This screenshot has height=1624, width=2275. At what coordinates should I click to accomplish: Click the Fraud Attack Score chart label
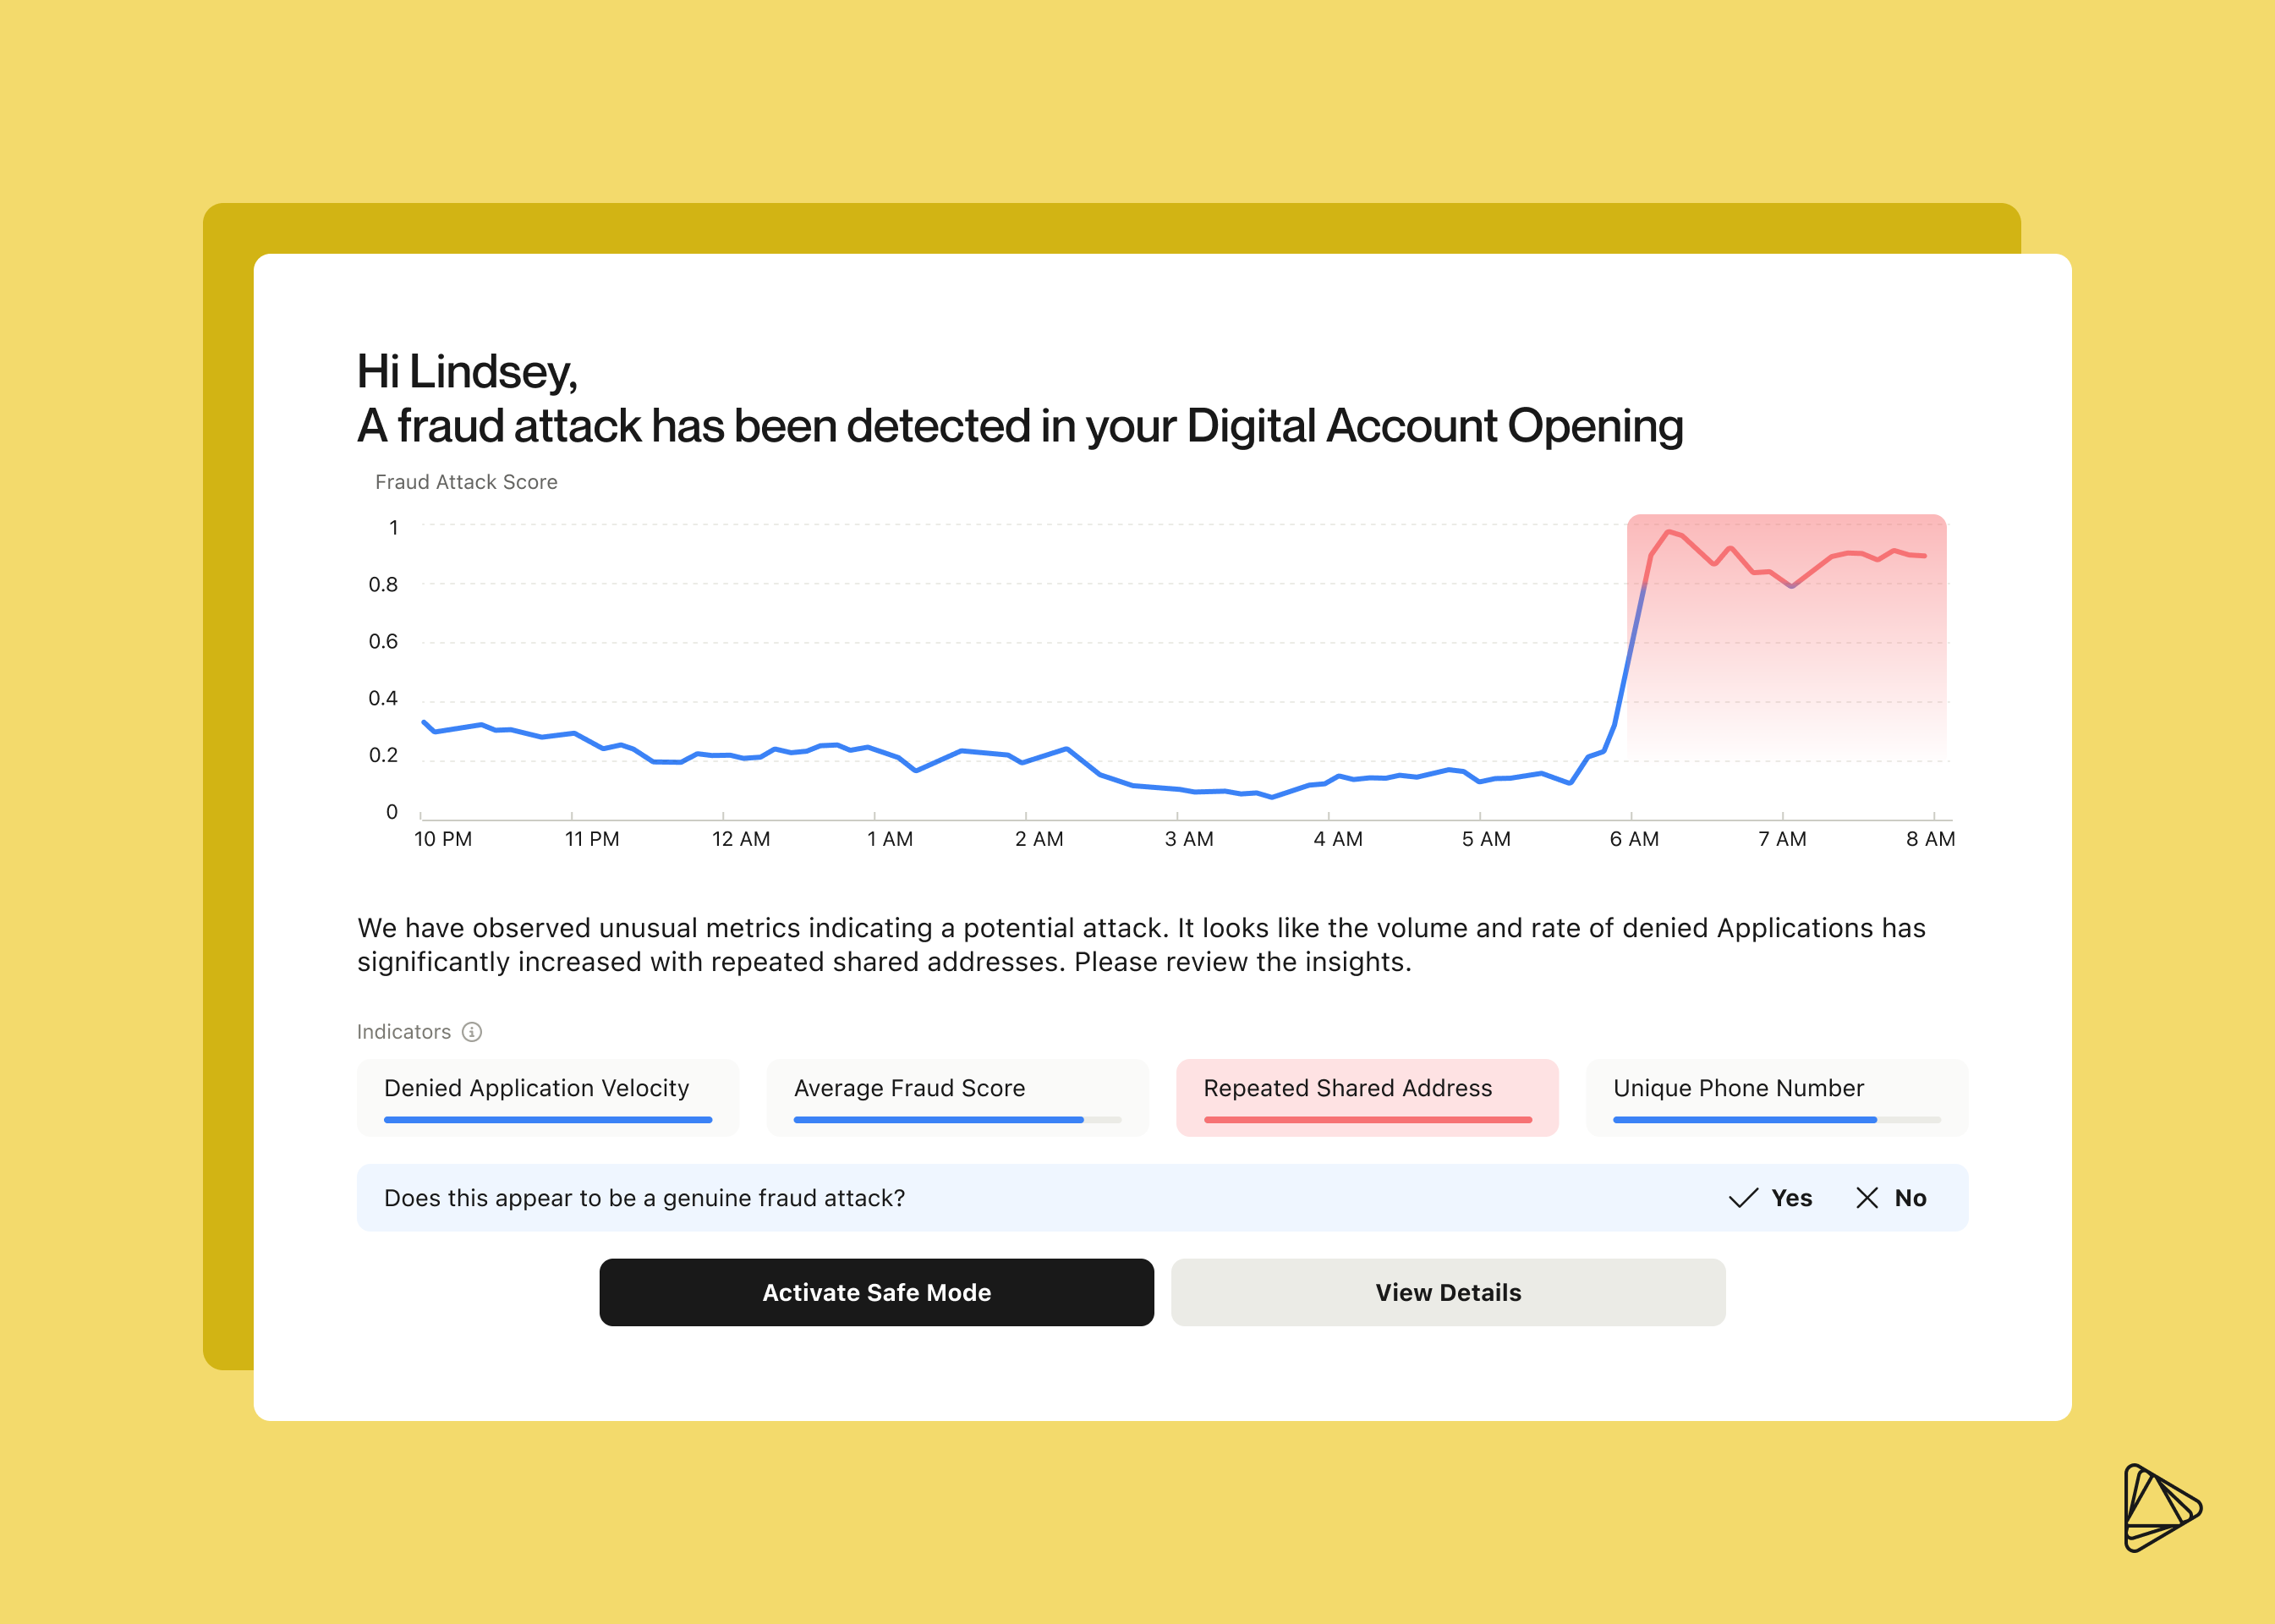[466, 482]
